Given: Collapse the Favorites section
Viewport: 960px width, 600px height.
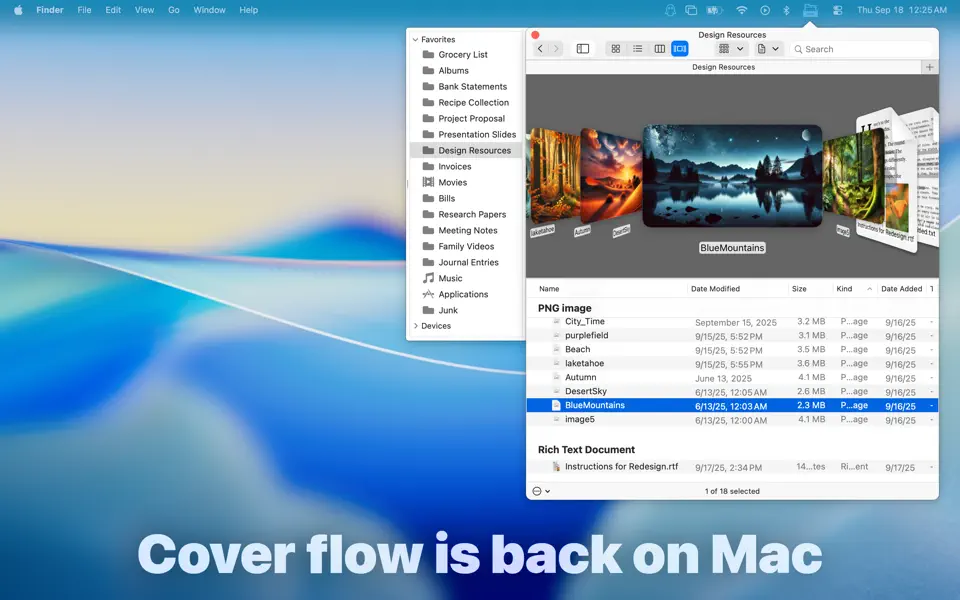Looking at the screenshot, I should coord(415,39).
